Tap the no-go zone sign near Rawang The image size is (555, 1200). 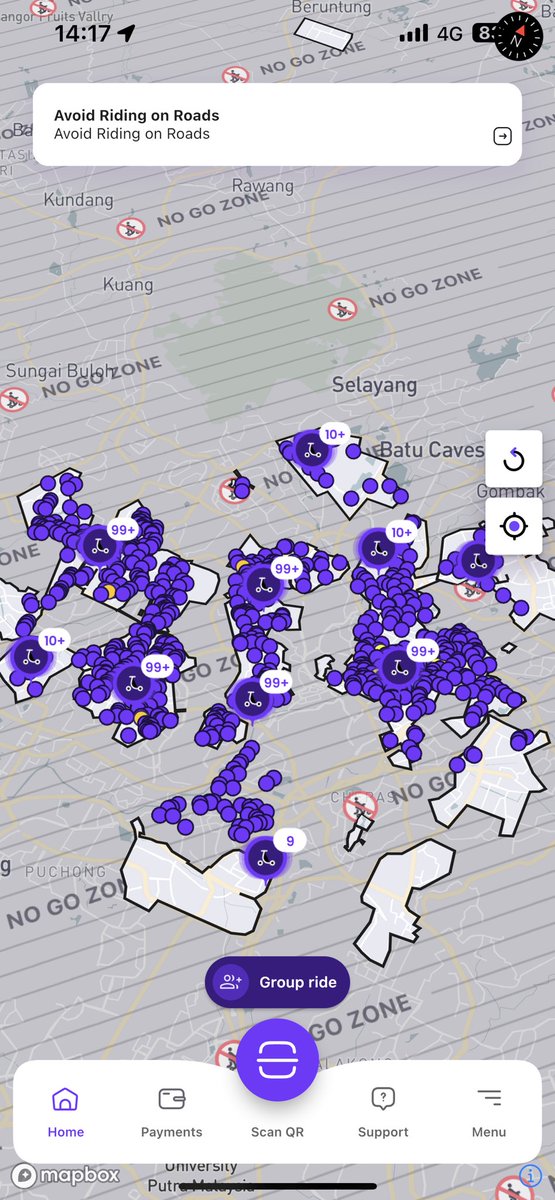point(130,230)
